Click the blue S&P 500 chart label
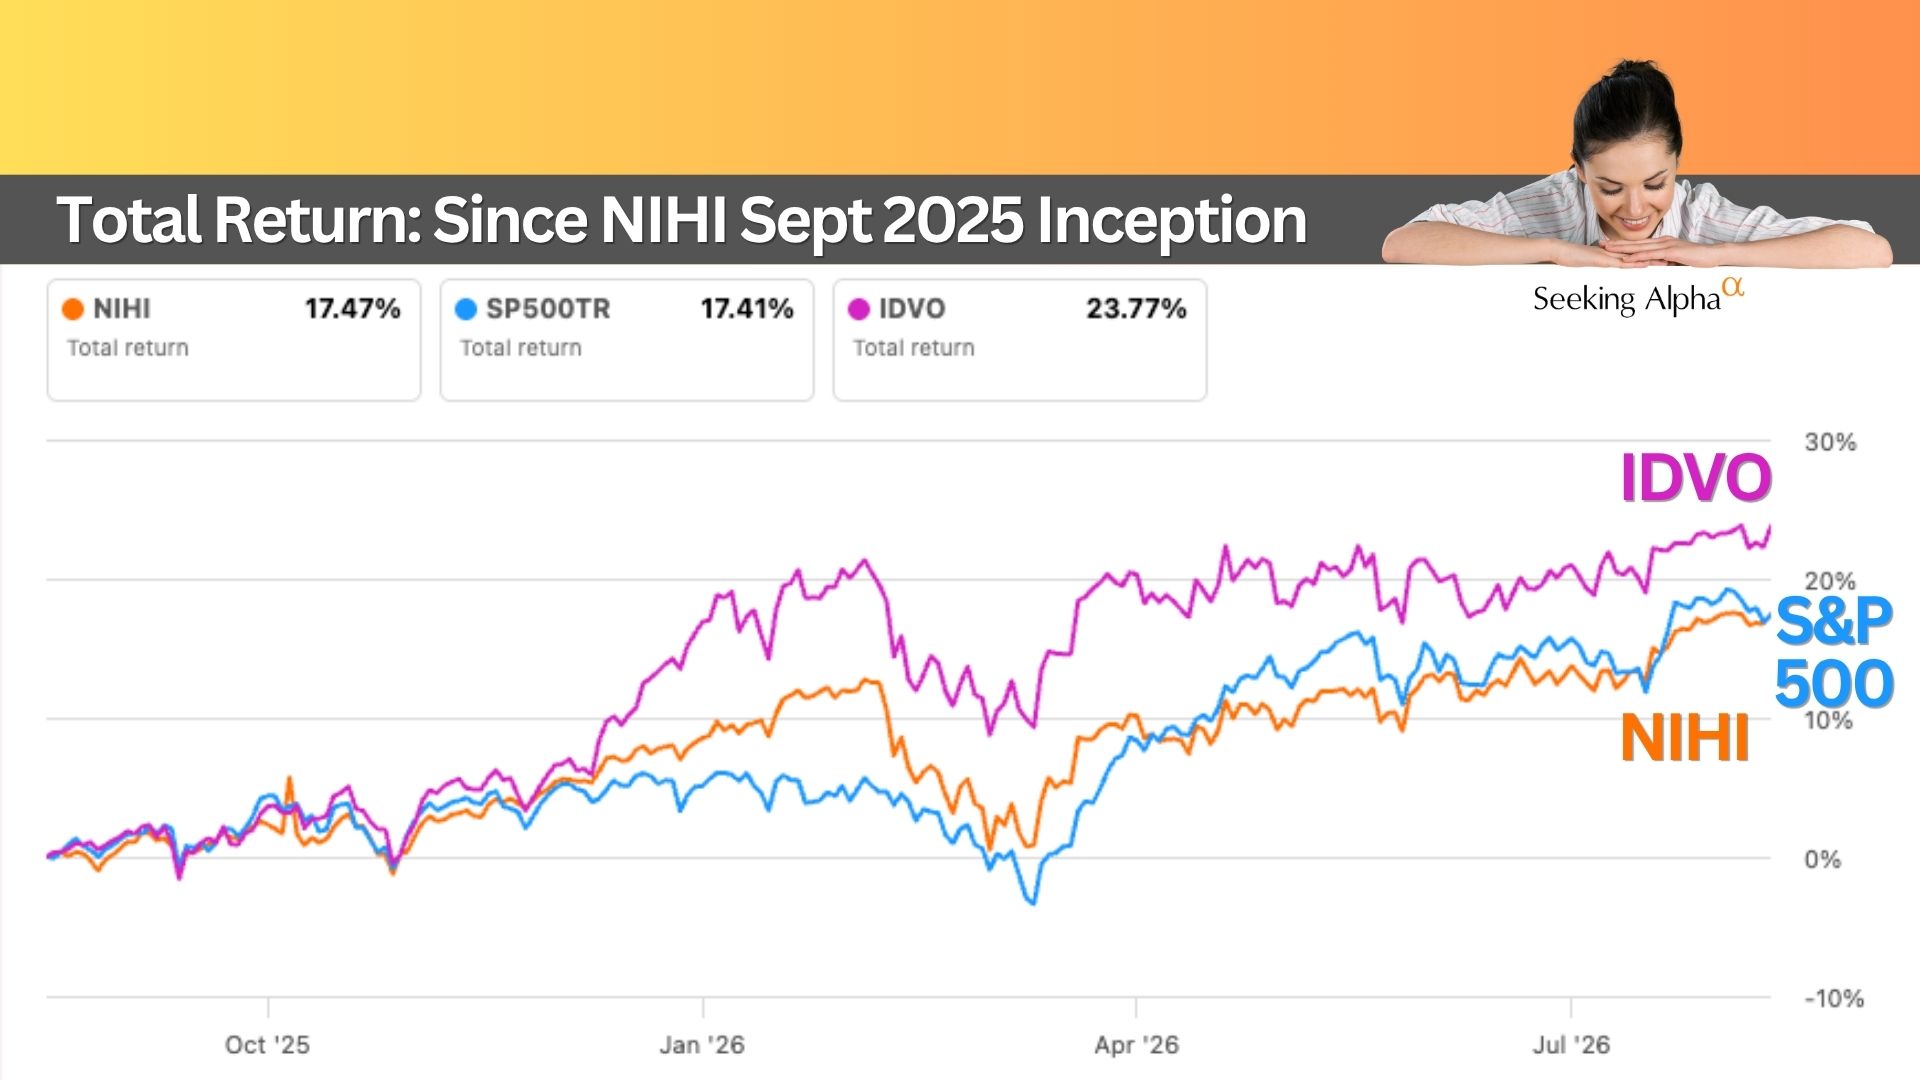This screenshot has height=1080, width=1920. click(1834, 652)
